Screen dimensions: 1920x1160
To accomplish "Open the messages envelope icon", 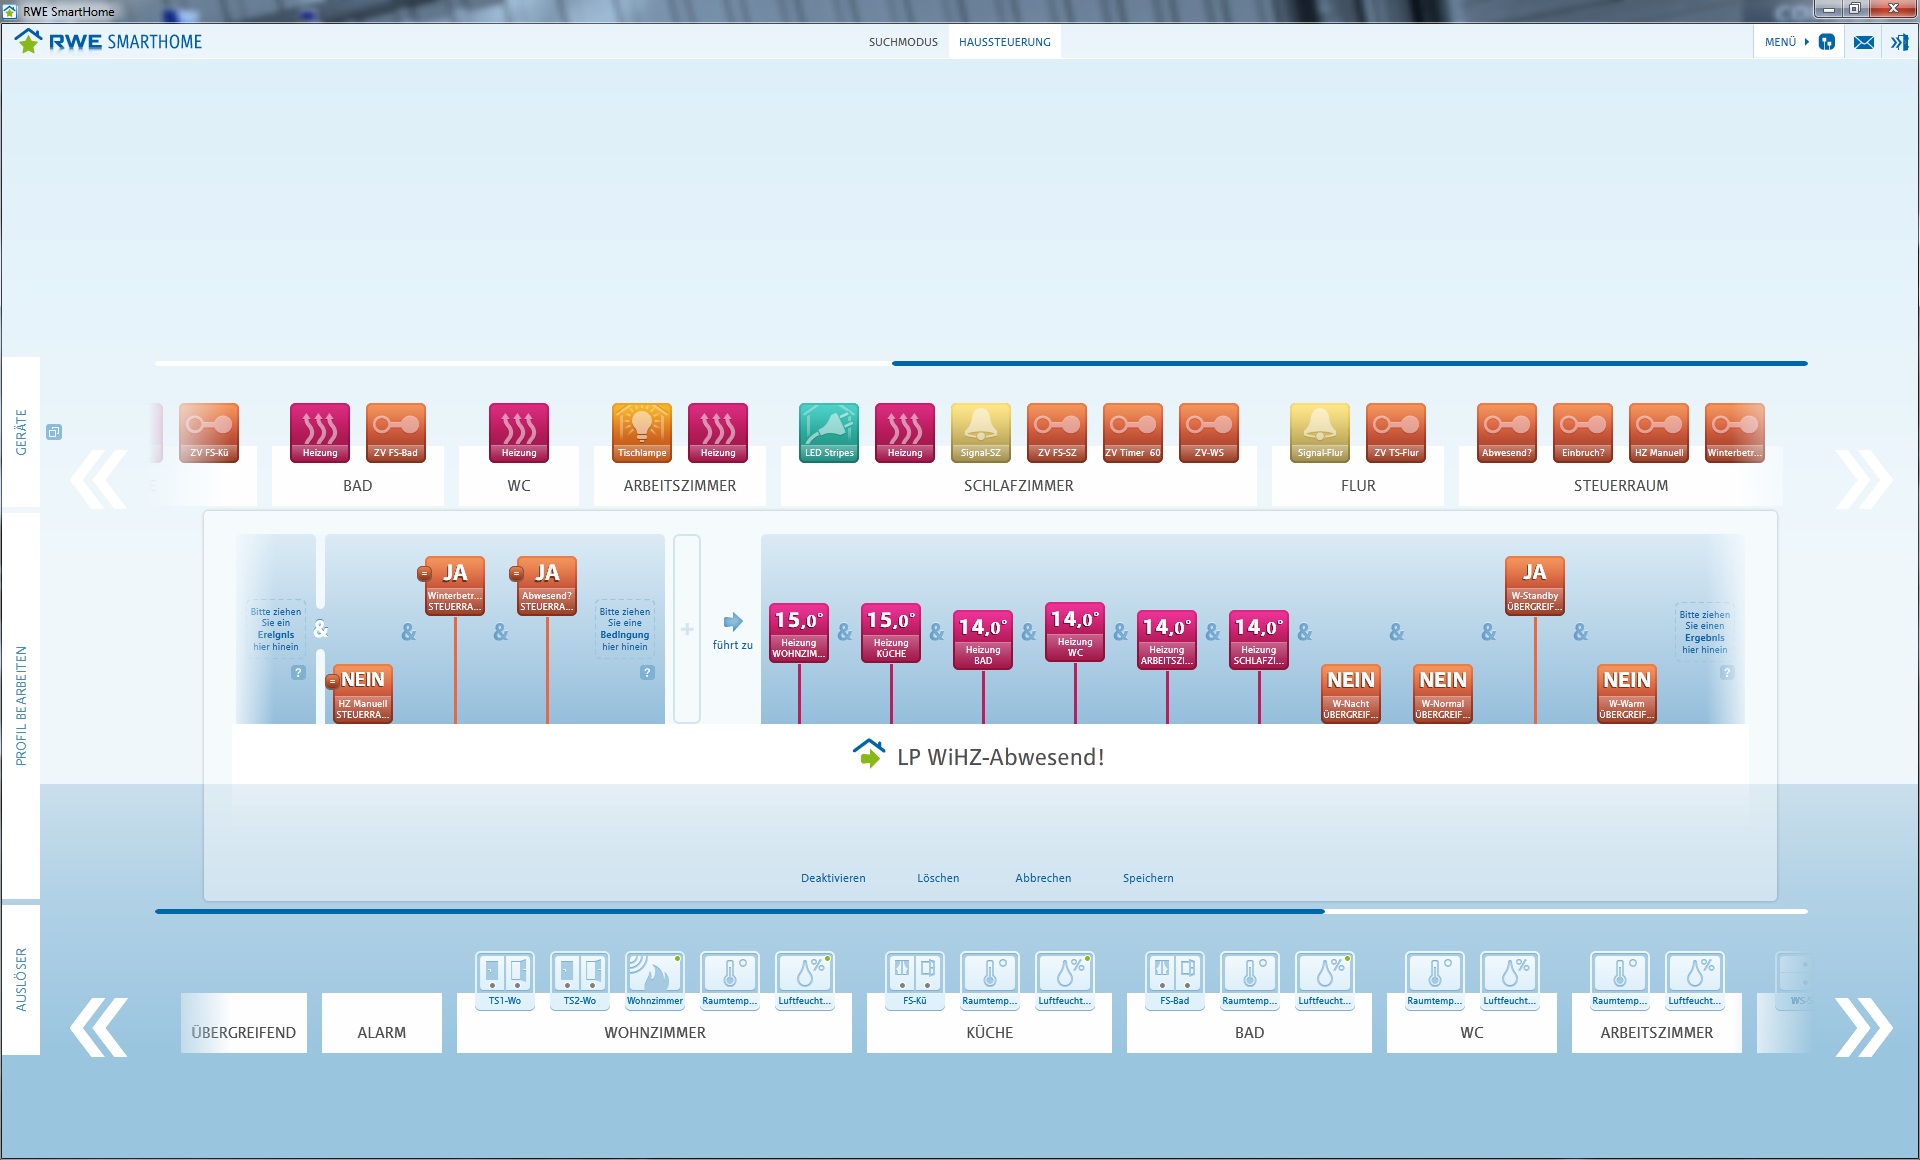I will (x=1864, y=42).
